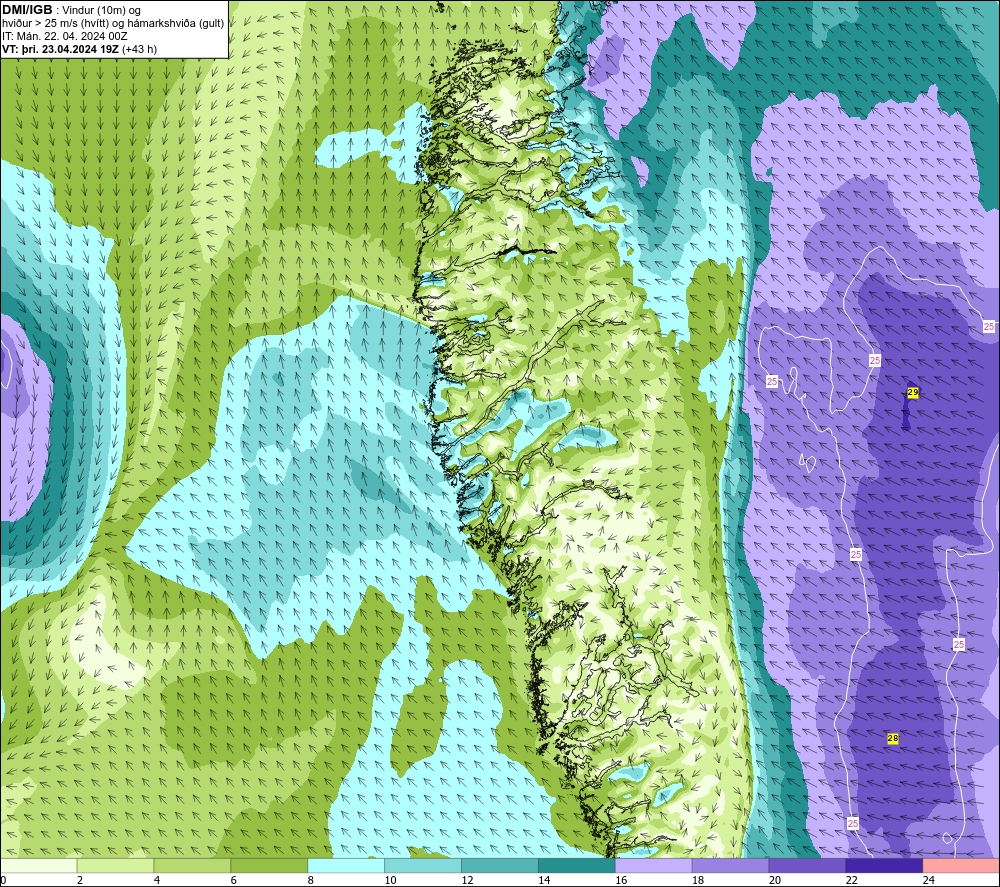Click the valid time "VT: þri. 23.04.2024 19Z (+43 h)"
The image size is (1000, 887).
pyautogui.click(x=79, y=49)
